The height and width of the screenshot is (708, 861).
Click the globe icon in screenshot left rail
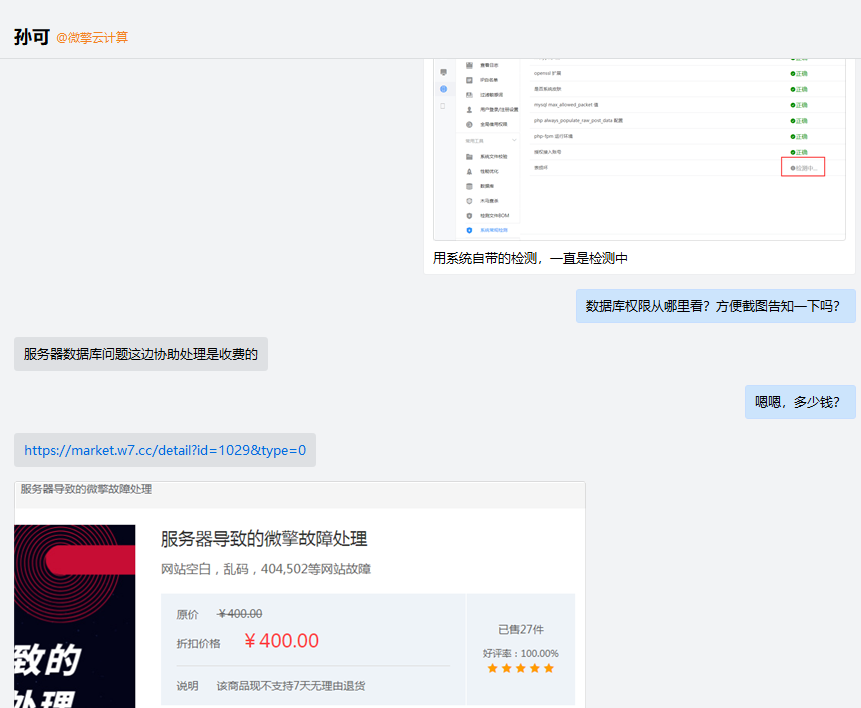(x=444, y=88)
